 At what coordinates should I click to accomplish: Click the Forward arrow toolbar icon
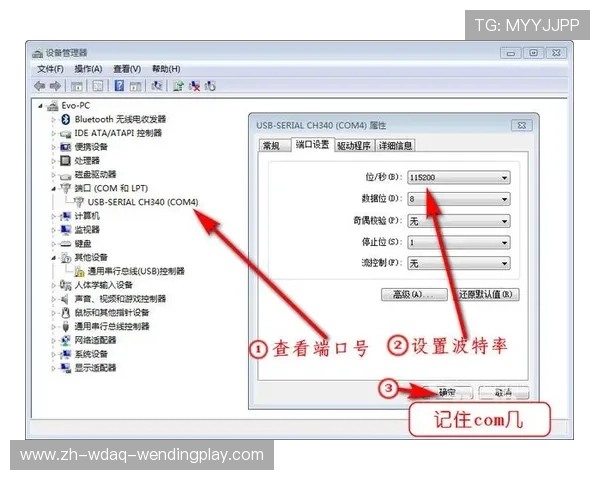pyautogui.click(x=55, y=86)
